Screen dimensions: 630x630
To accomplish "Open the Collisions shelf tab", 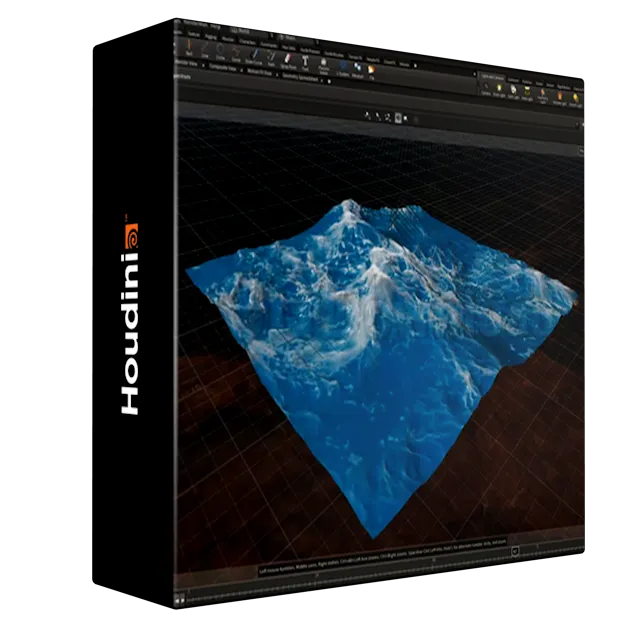I will click(x=513, y=80).
